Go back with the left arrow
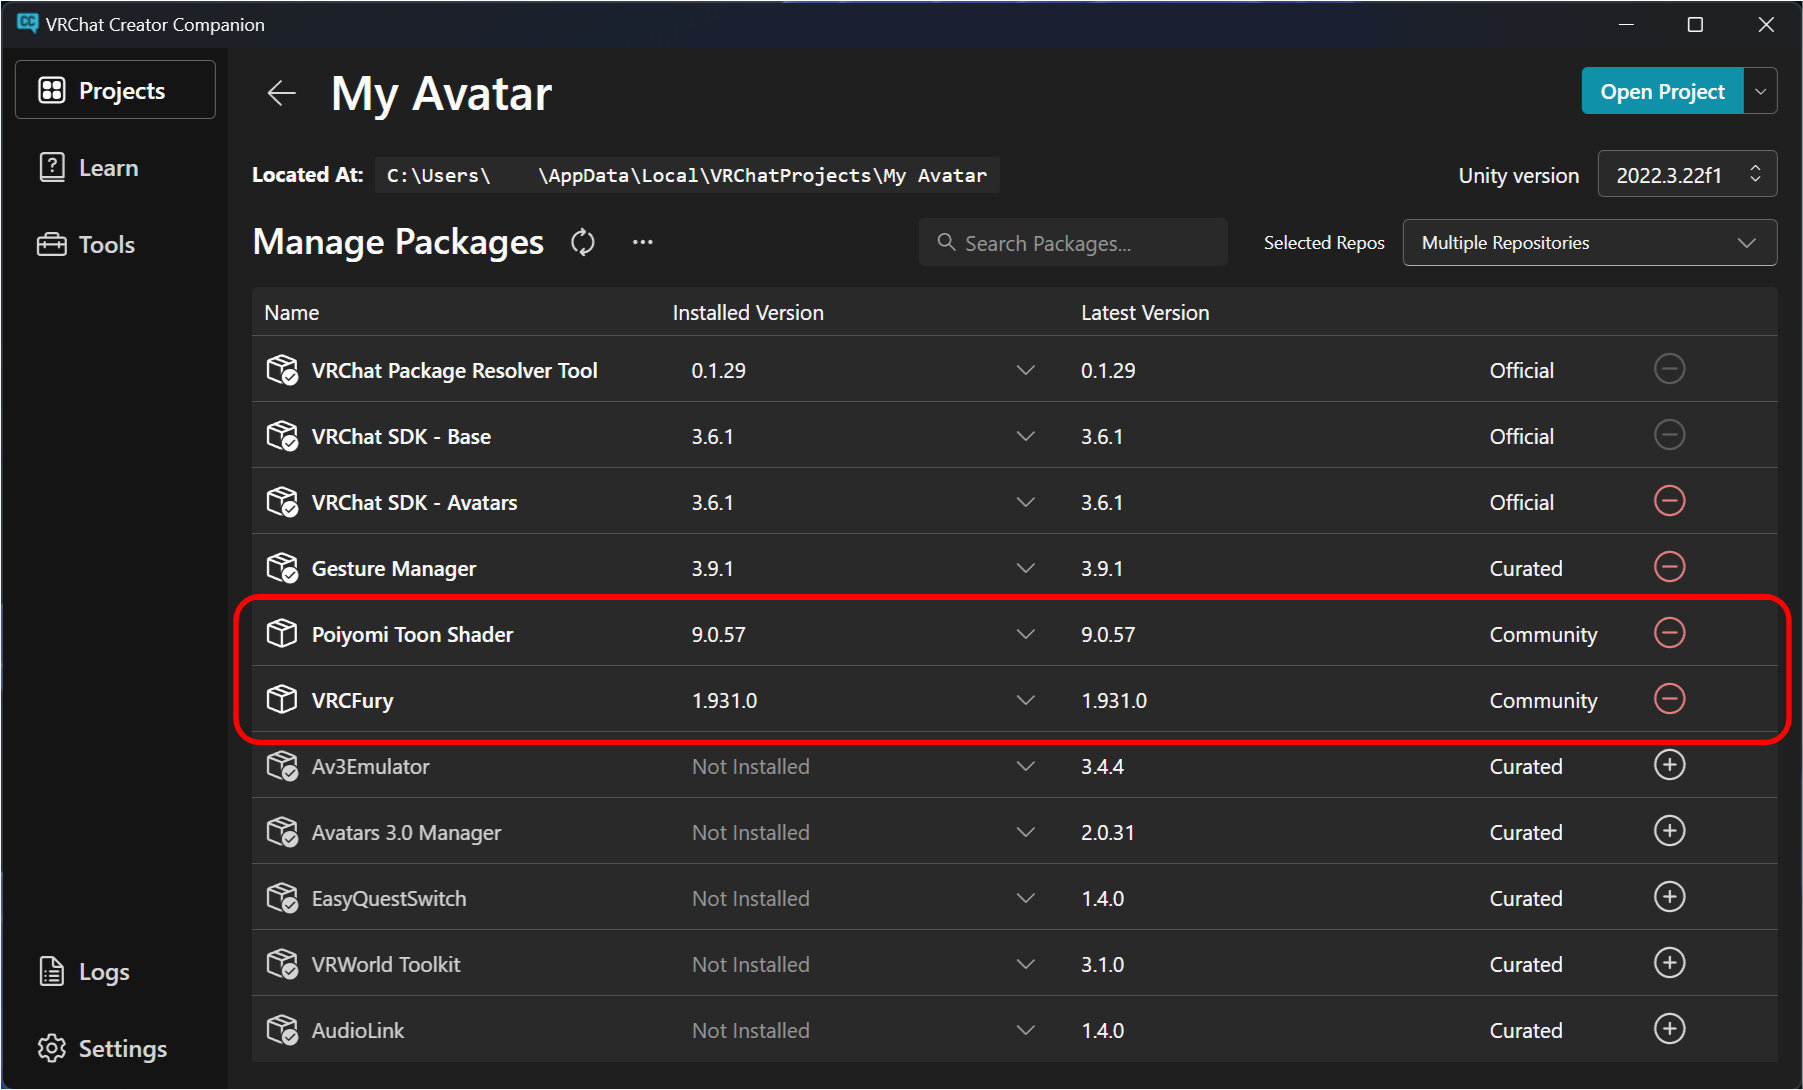 [x=282, y=93]
